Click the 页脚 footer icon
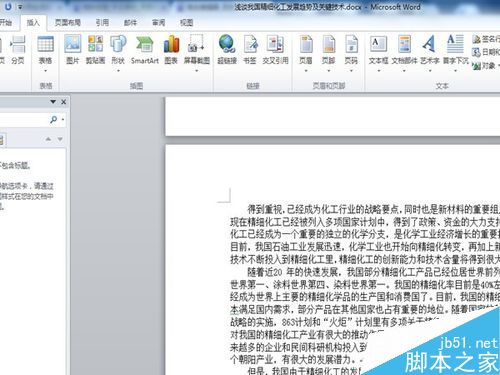 tap(329, 44)
